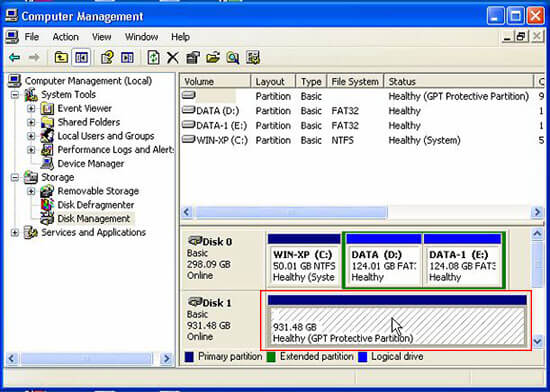The height and width of the screenshot is (392, 550).
Task: Select Removable Storage in the tree
Action: pos(98,191)
